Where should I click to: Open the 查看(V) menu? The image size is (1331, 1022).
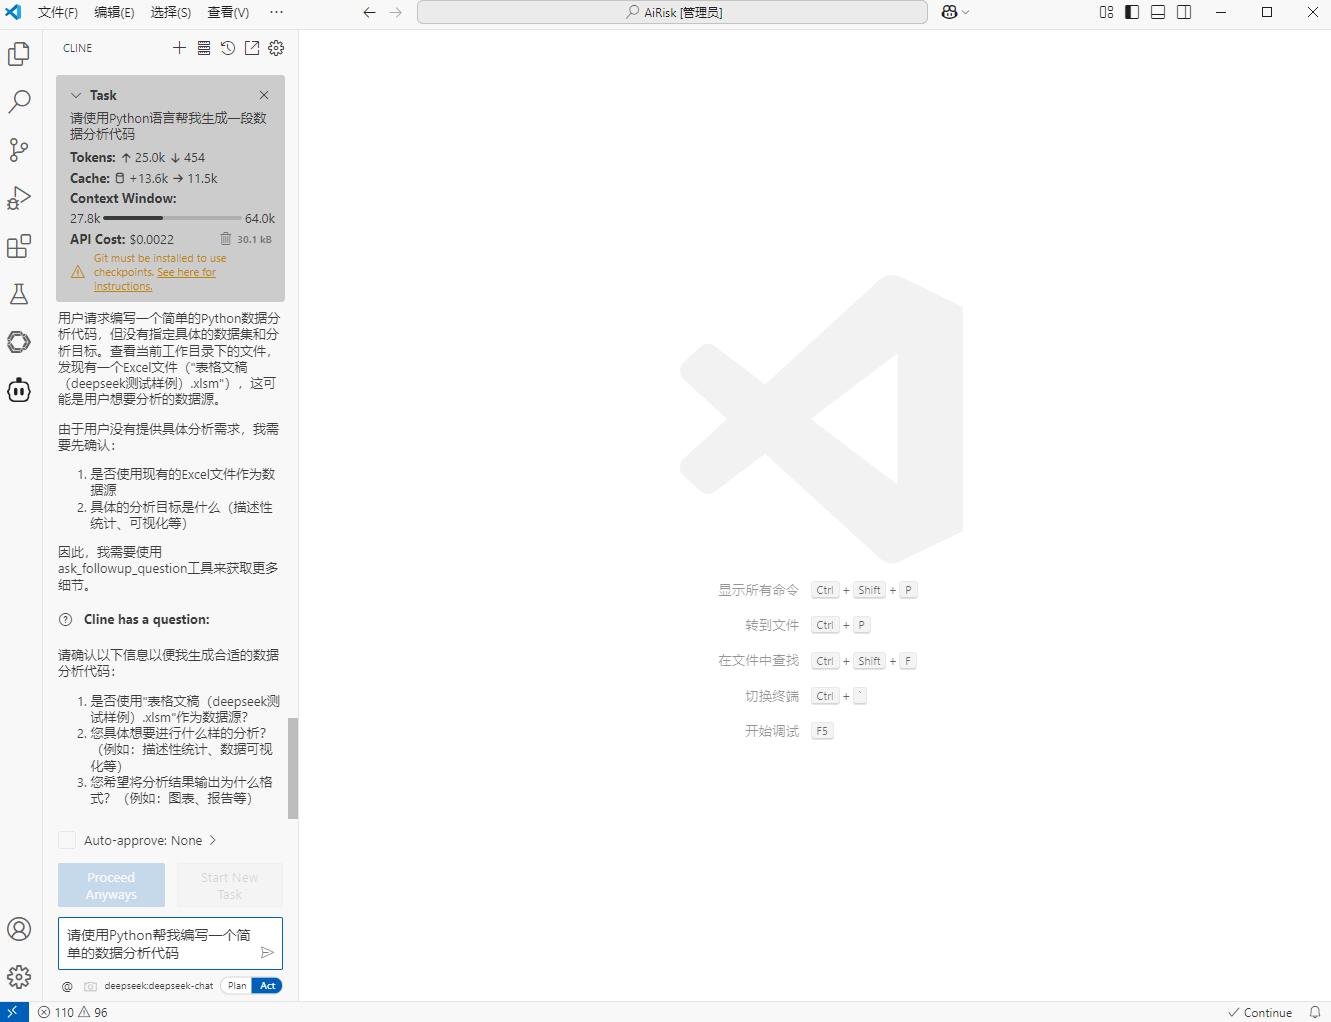(228, 12)
